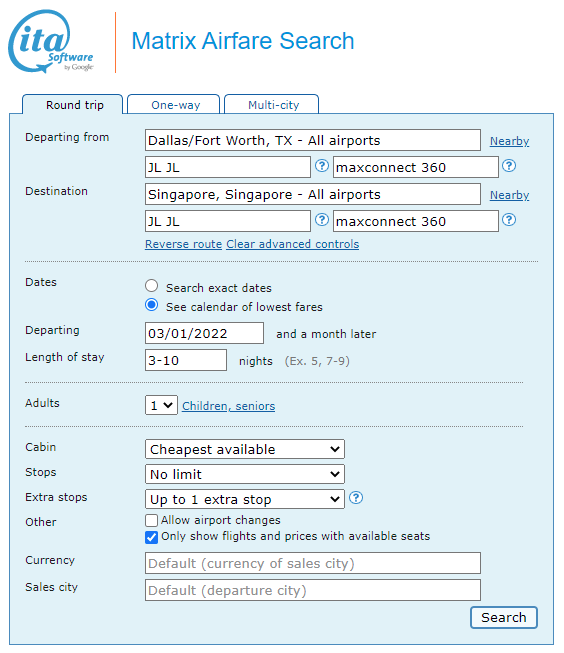
Task: Enable Allow airport changes checkbox
Action: click(152, 521)
